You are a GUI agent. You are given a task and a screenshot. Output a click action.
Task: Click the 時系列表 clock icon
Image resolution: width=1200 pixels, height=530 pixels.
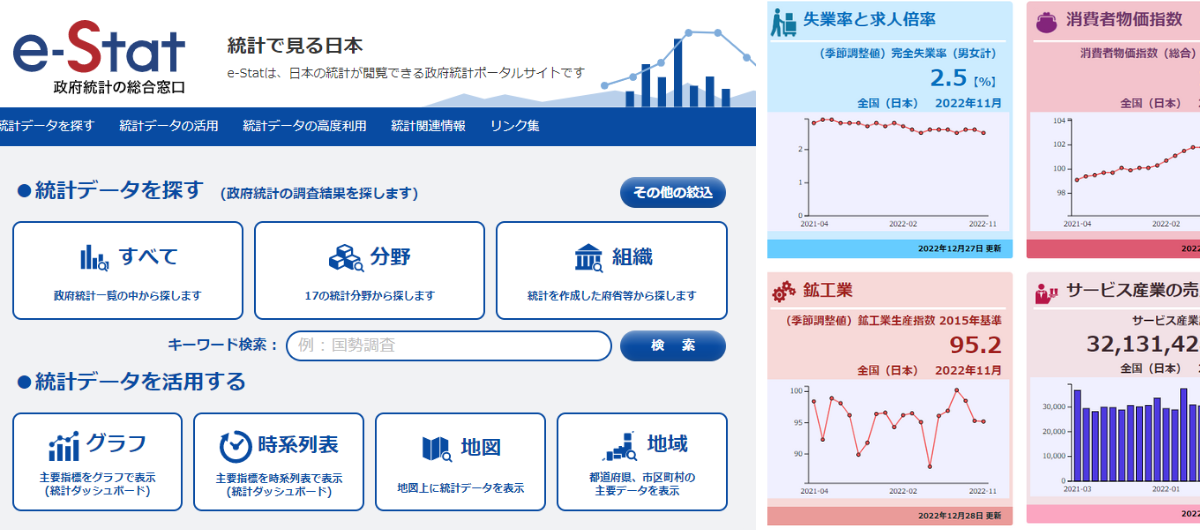coord(236,446)
